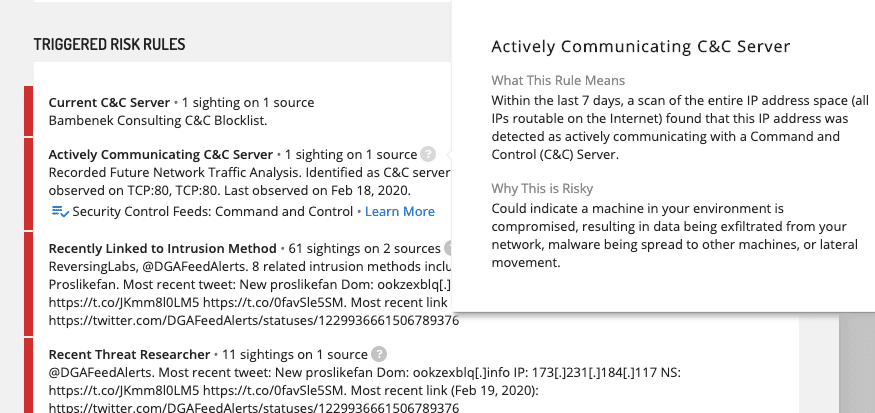Click the Why This is Risky heading
This screenshot has height=413, width=875.
(x=542, y=189)
